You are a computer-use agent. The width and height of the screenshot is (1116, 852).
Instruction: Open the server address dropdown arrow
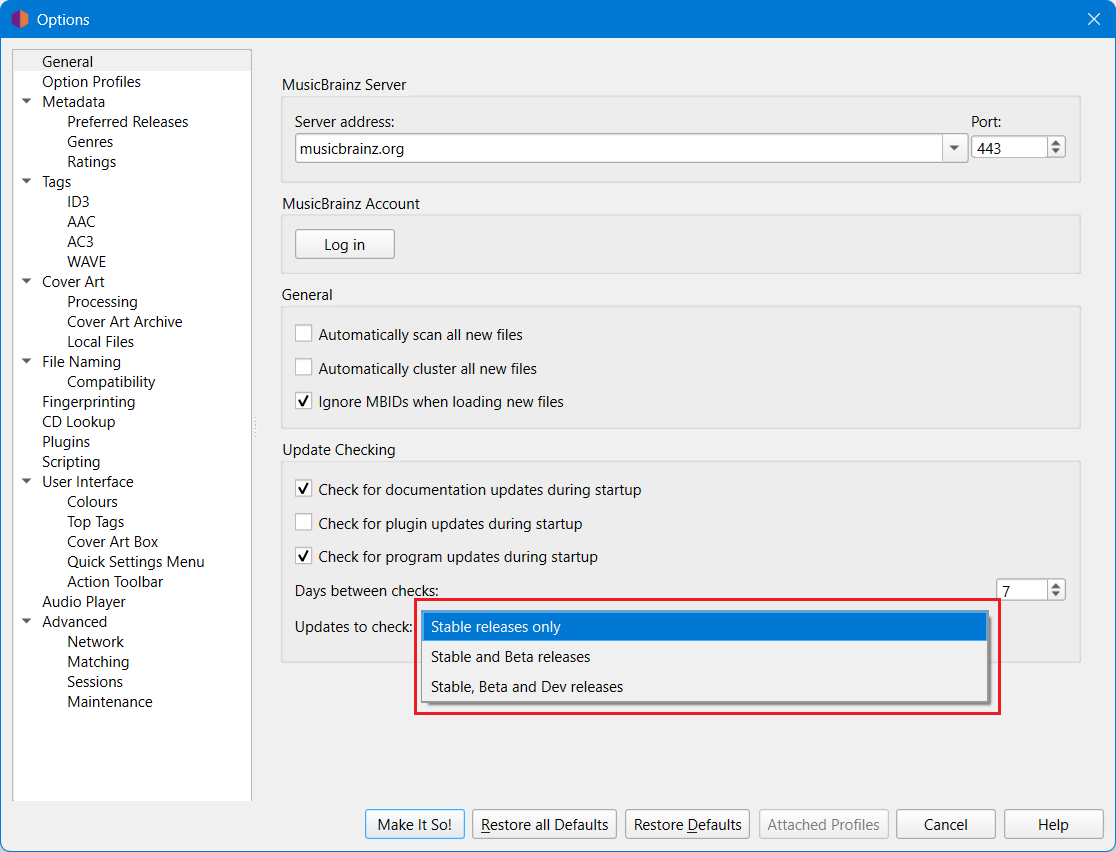point(953,148)
